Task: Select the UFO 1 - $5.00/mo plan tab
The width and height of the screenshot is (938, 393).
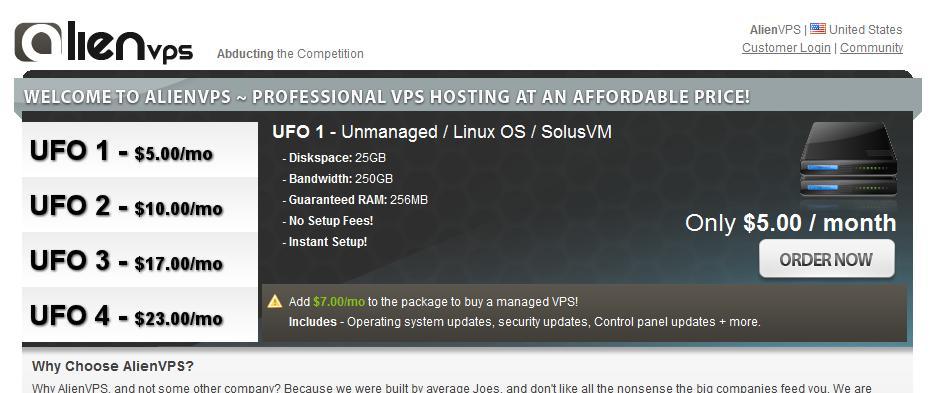Action: (140, 150)
